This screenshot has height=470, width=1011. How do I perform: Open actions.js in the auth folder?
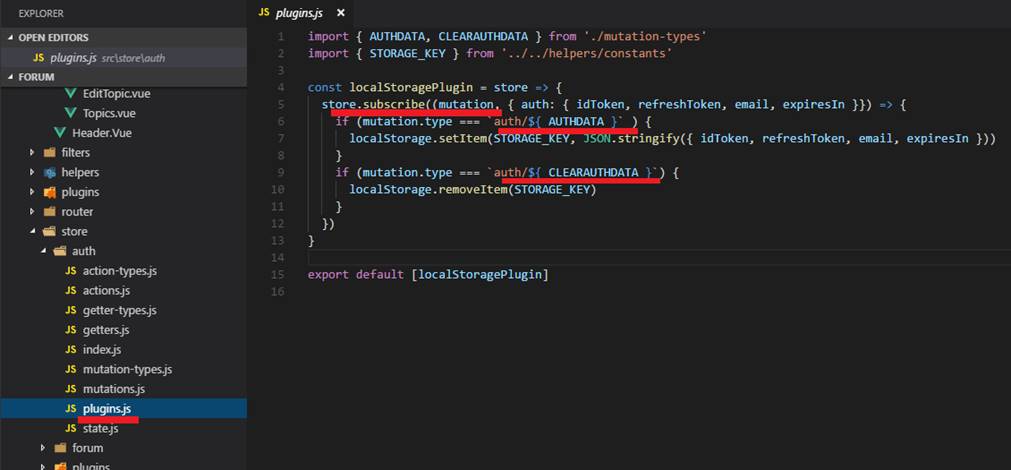(x=106, y=291)
